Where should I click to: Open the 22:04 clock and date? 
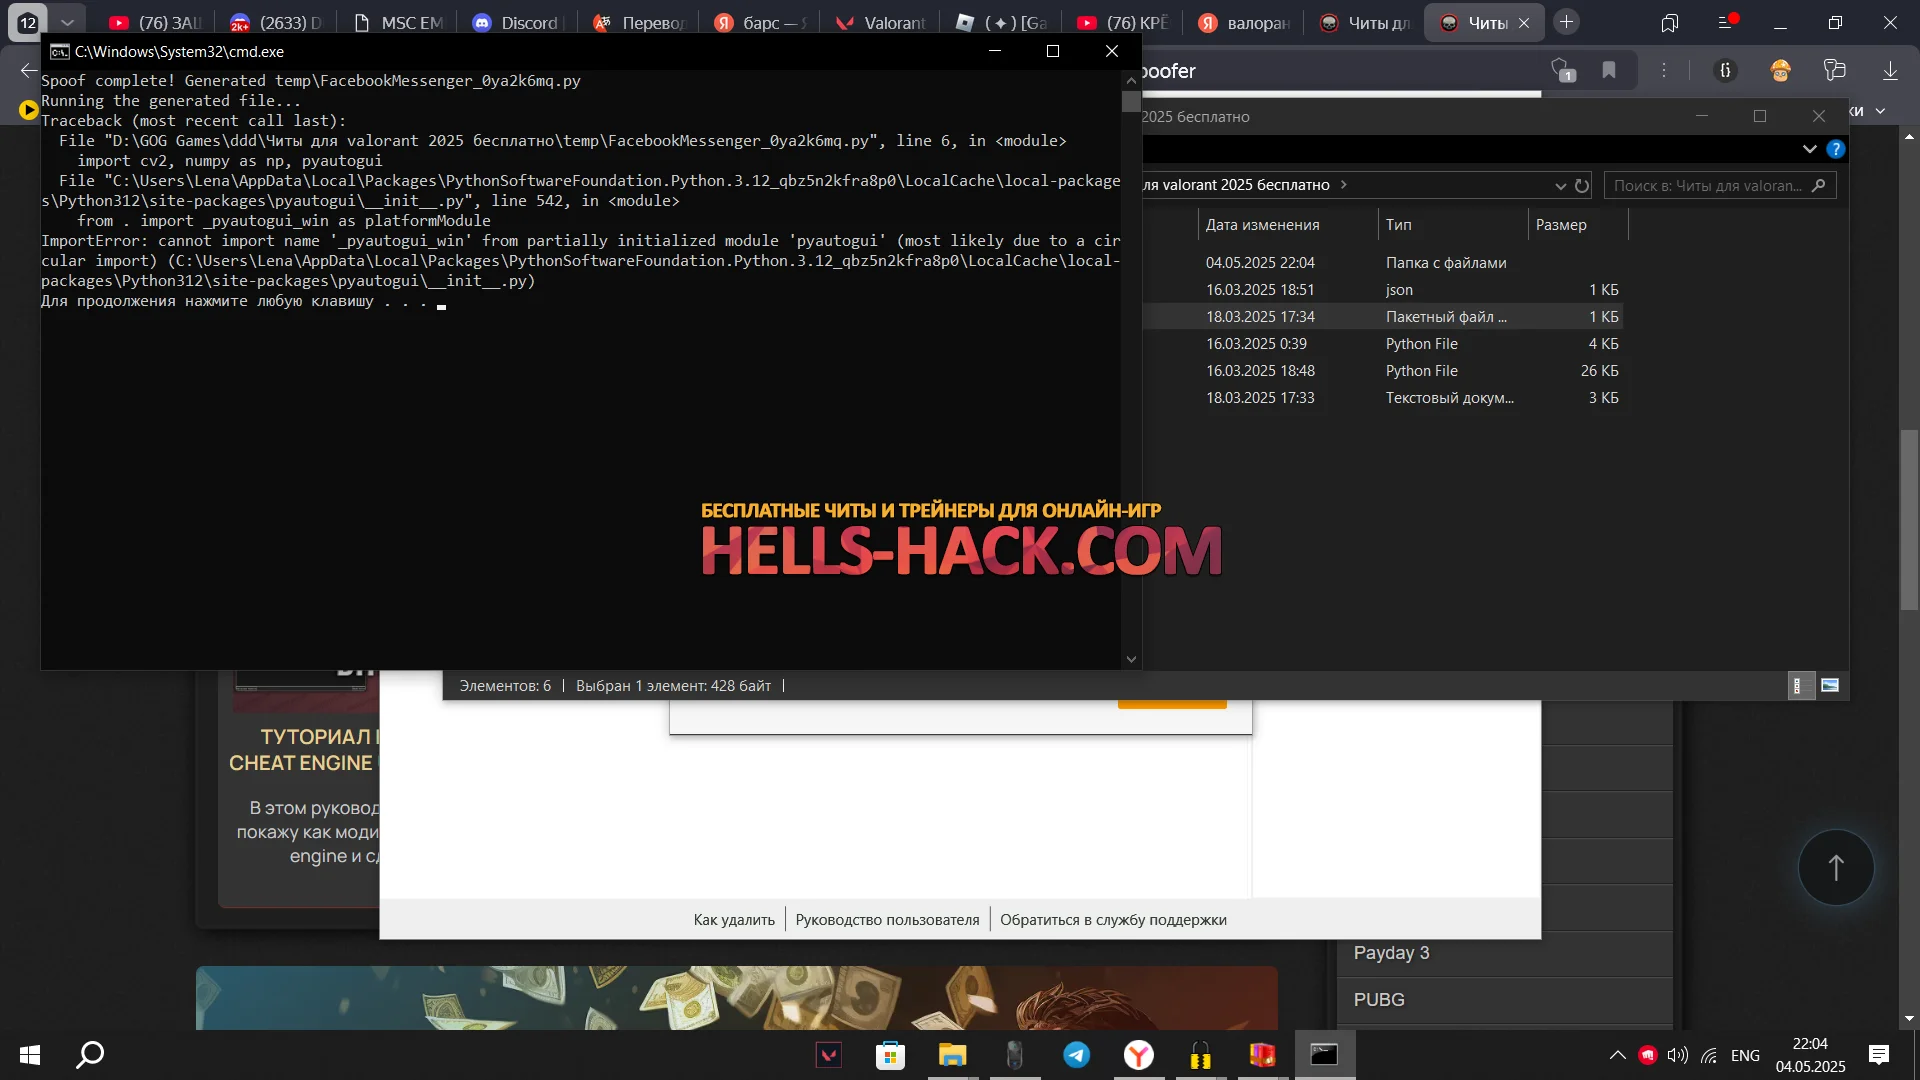click(x=1810, y=1055)
